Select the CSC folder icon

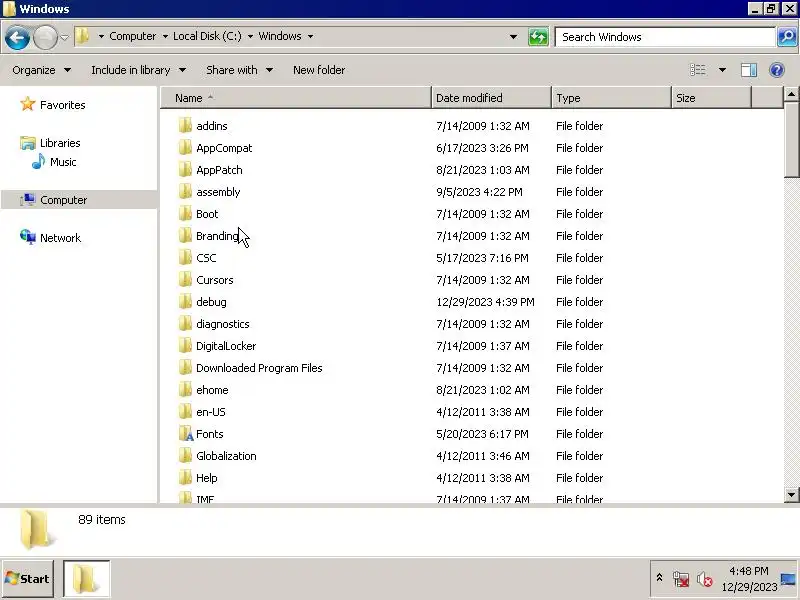pyautogui.click(x=185, y=258)
